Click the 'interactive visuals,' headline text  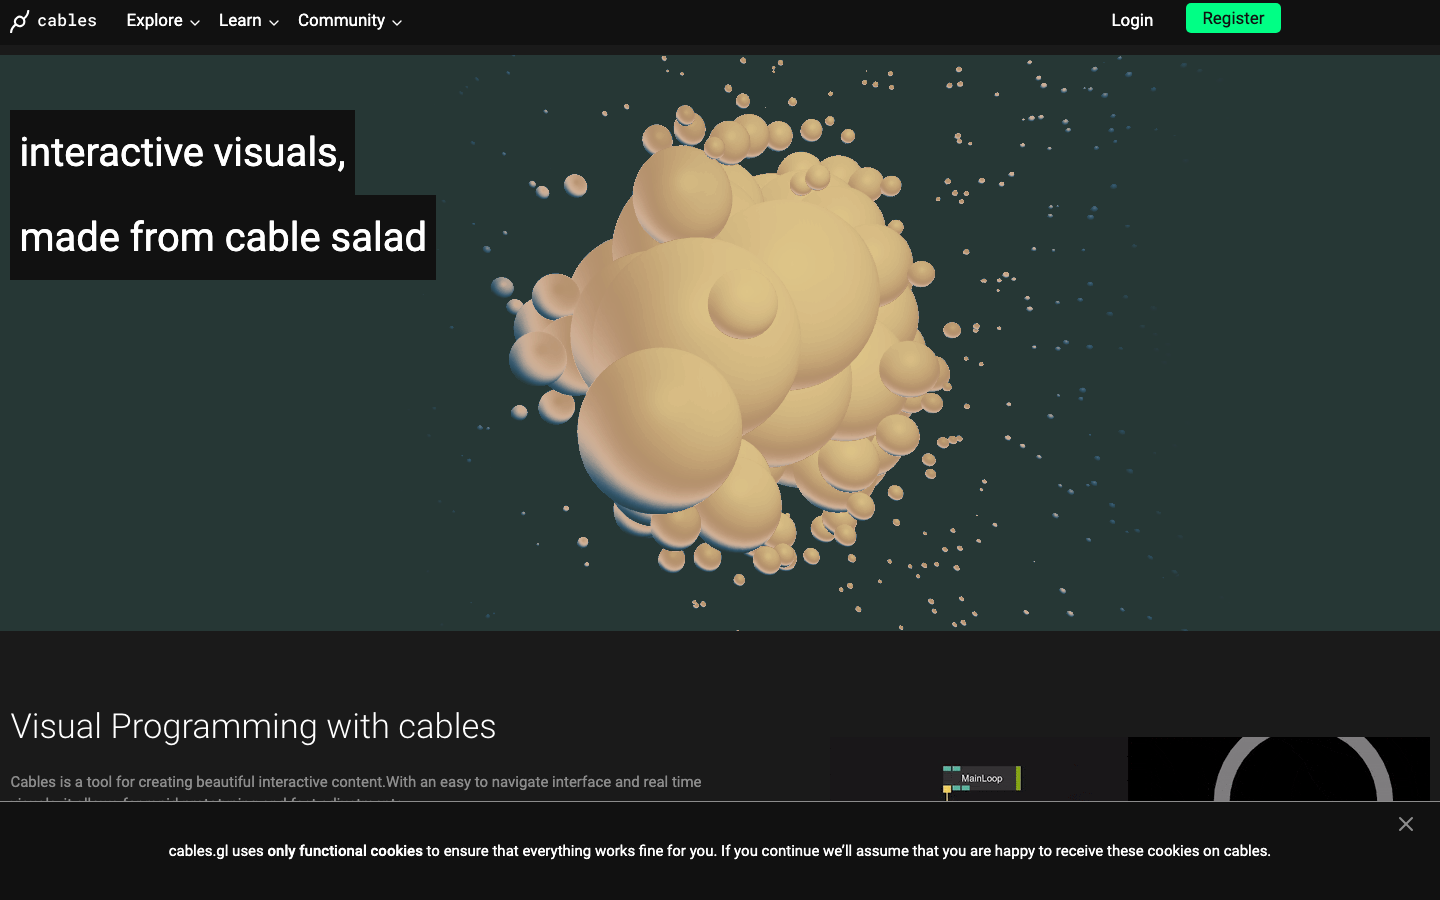[183, 152]
